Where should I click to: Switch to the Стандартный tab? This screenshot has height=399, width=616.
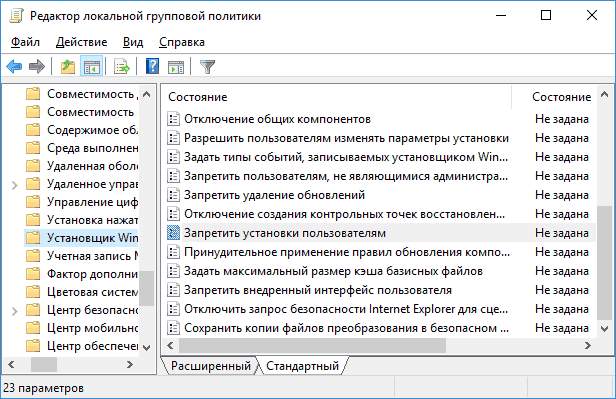[x=302, y=366]
